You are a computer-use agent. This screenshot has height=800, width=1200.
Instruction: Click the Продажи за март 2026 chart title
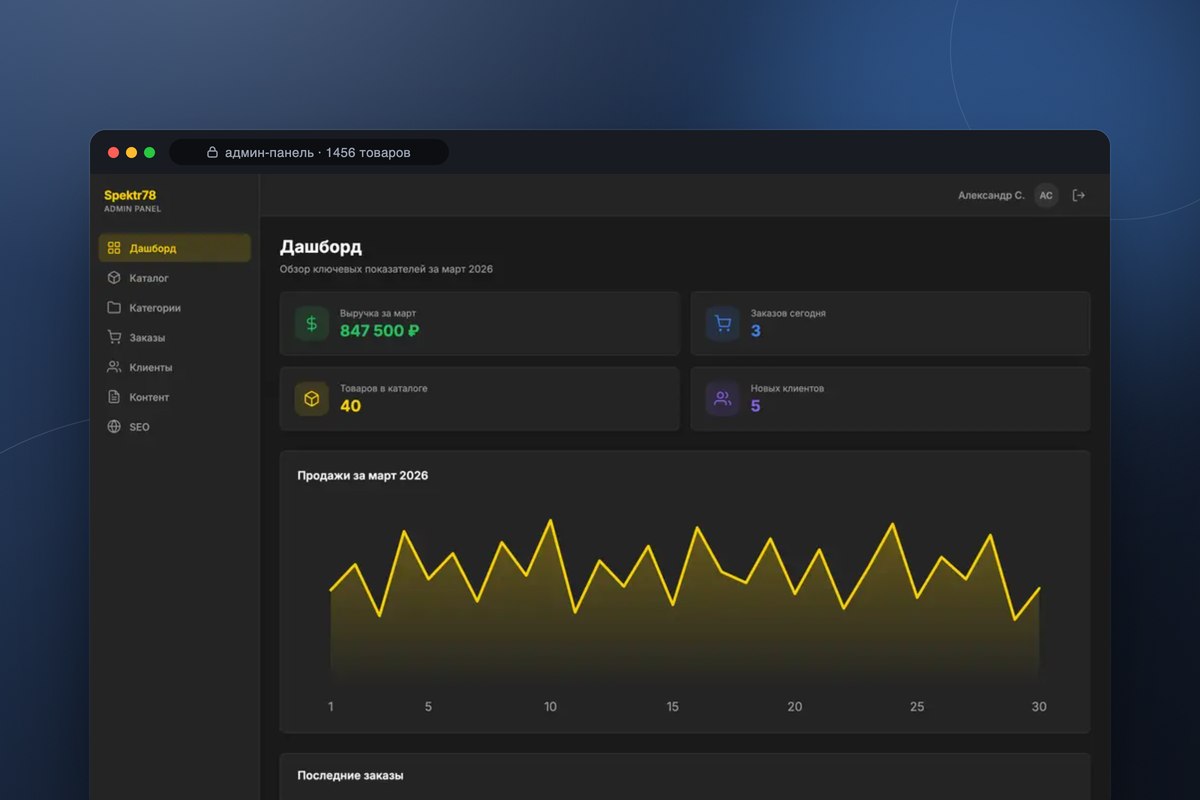363,476
